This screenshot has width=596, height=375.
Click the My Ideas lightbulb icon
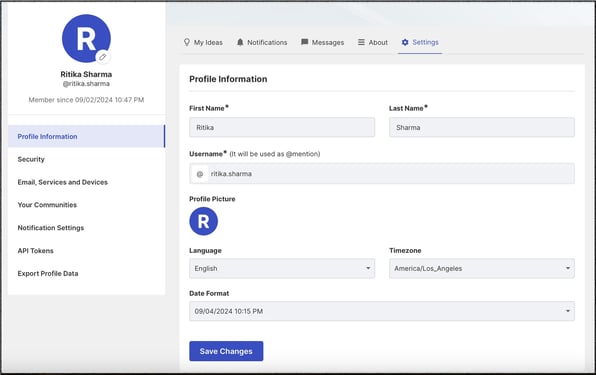coord(187,42)
